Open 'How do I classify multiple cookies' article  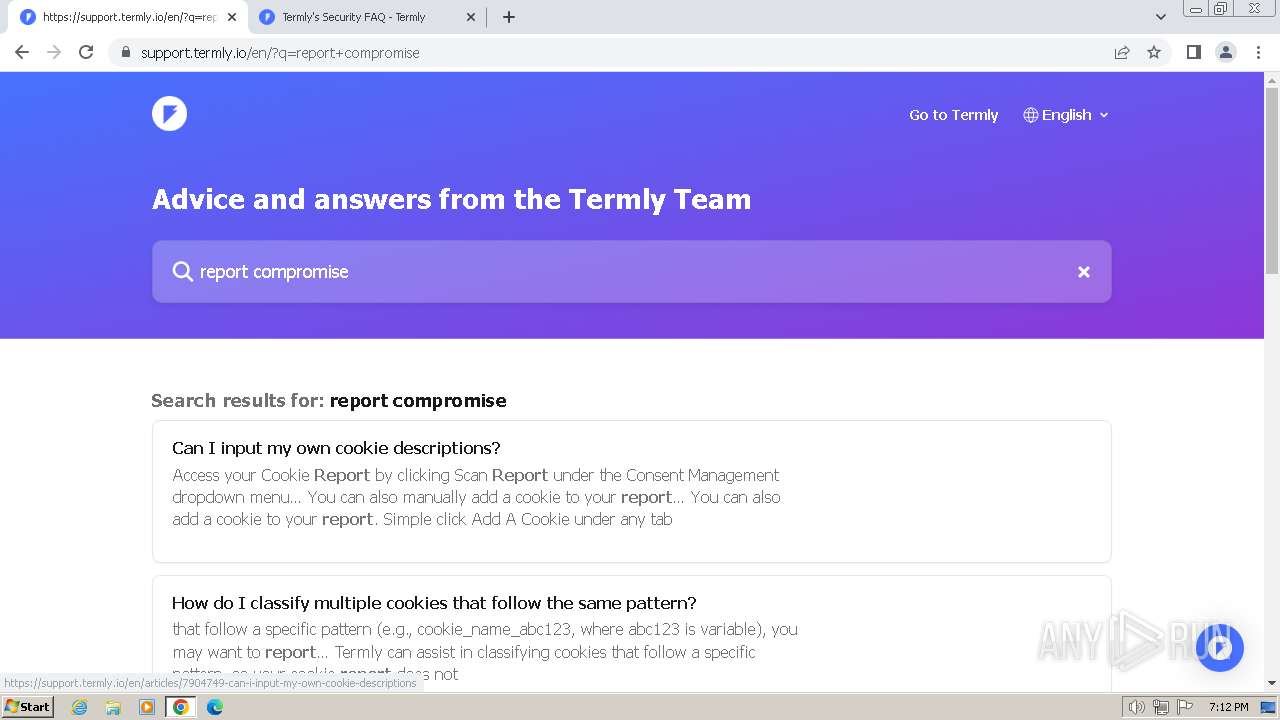631,634
